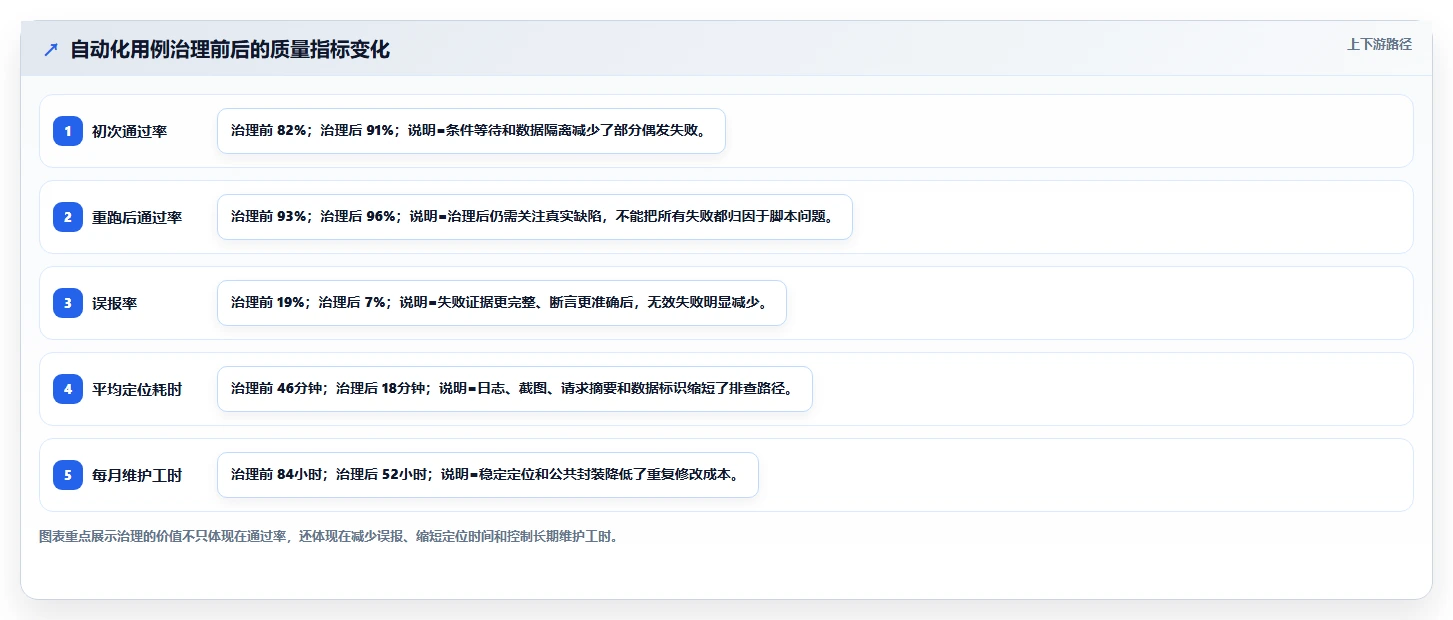Click the footer note starting with 图表重点展示
This screenshot has height=620, width=1453.
point(329,536)
